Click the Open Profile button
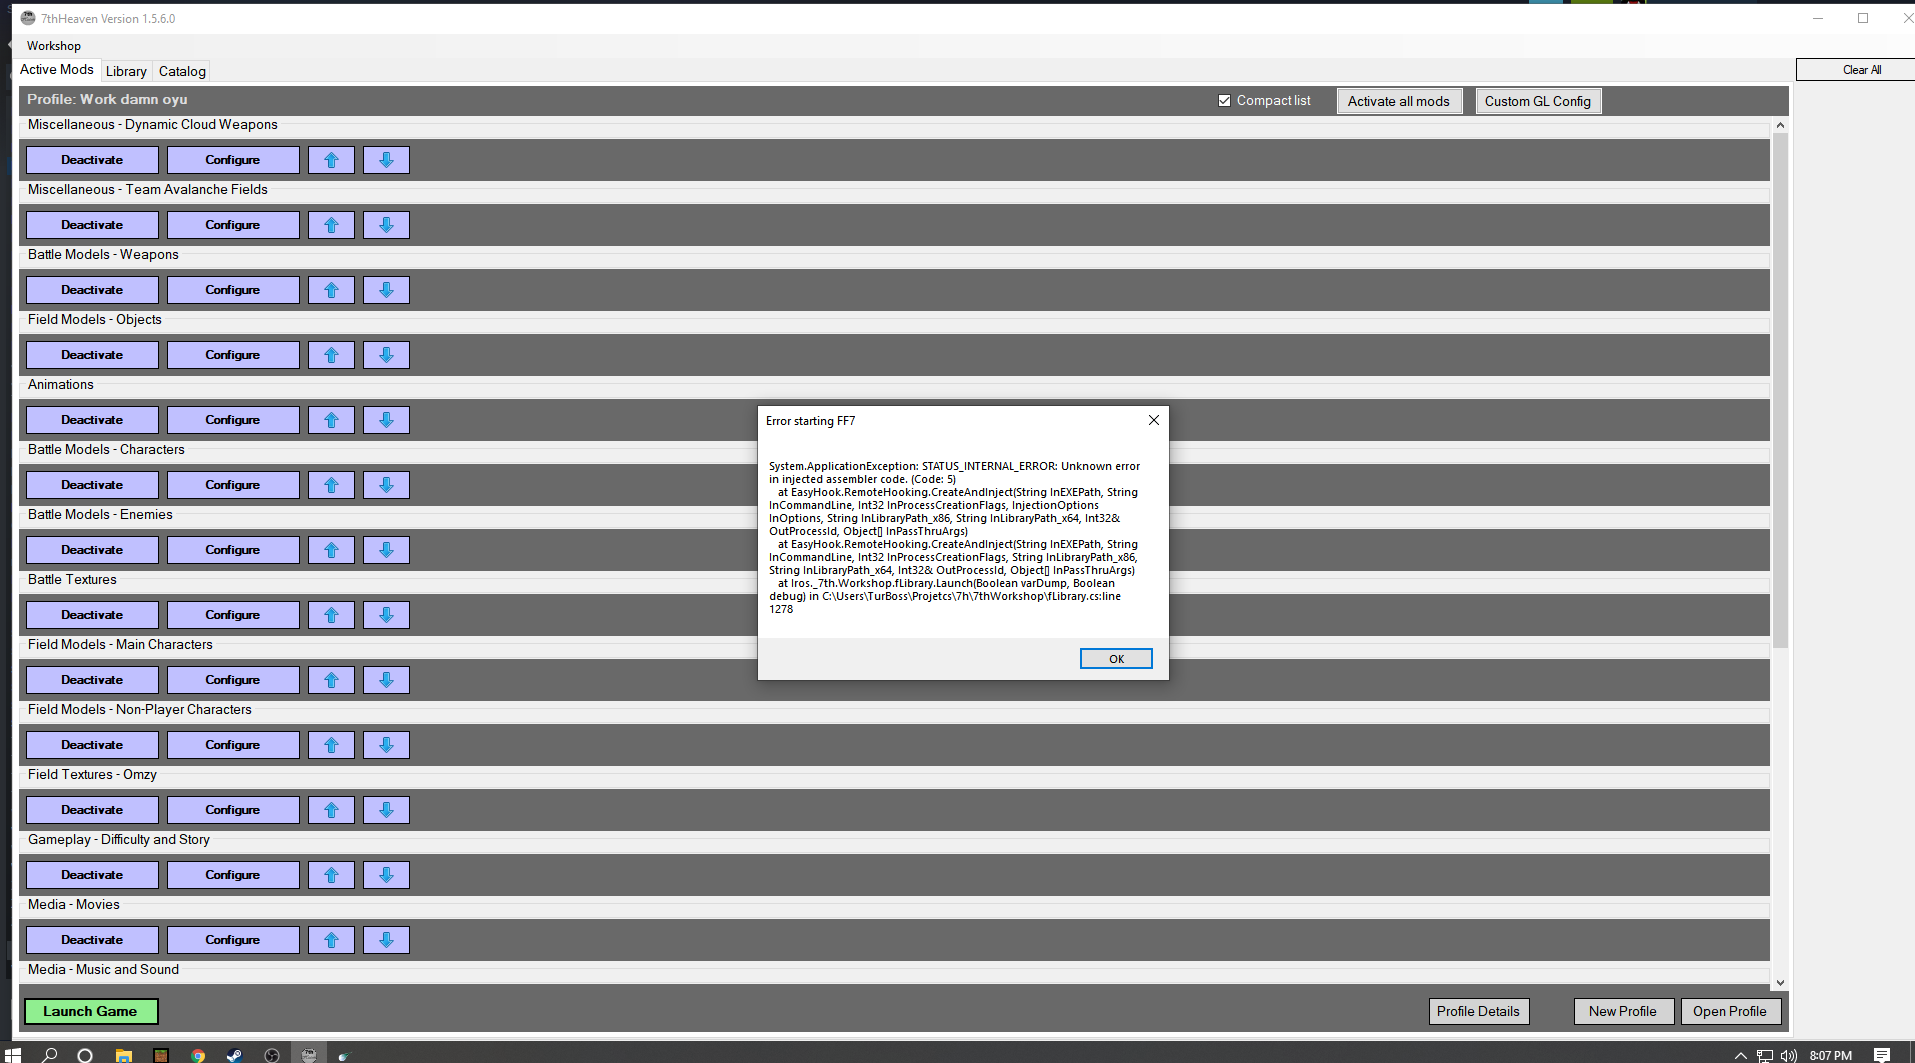Viewport: 1915px width, 1063px height. pos(1730,1012)
